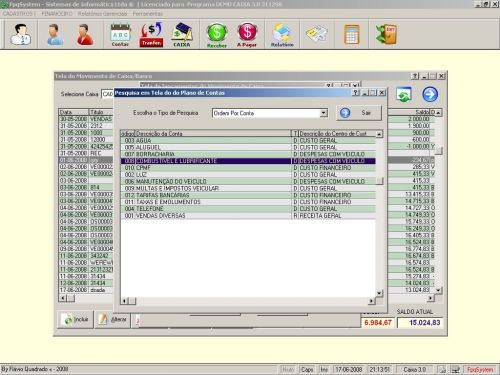
Task: Select the 012 TARIFAS BANCÁRIAS row
Action: pyautogui.click(x=248, y=195)
